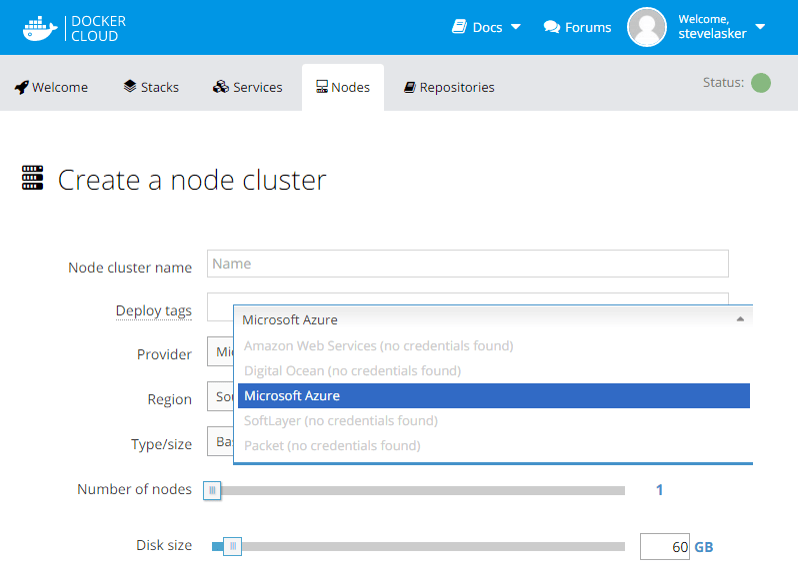Click the Status: label
798x572 pixels.
723,82
